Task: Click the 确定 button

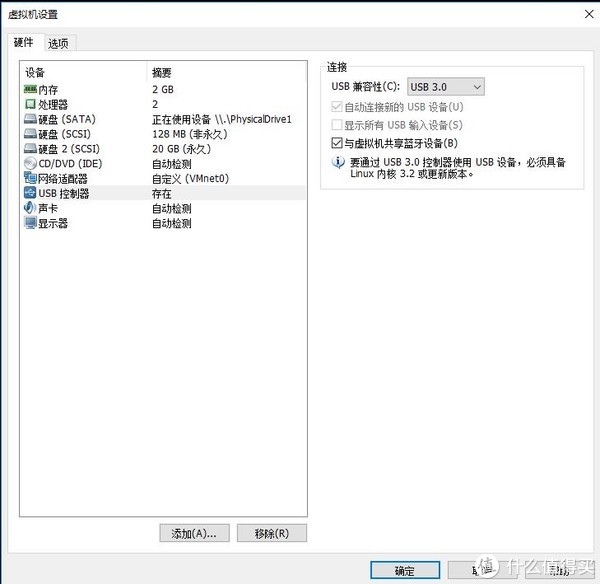Action: point(405,570)
